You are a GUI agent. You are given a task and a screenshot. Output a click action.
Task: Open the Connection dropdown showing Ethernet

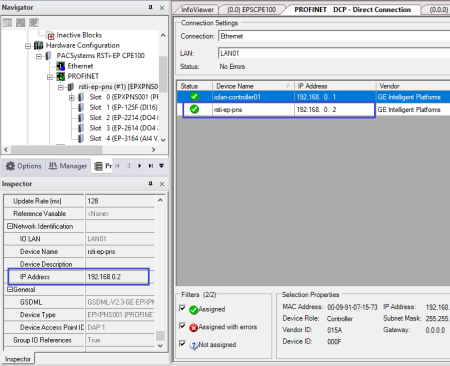click(x=334, y=36)
